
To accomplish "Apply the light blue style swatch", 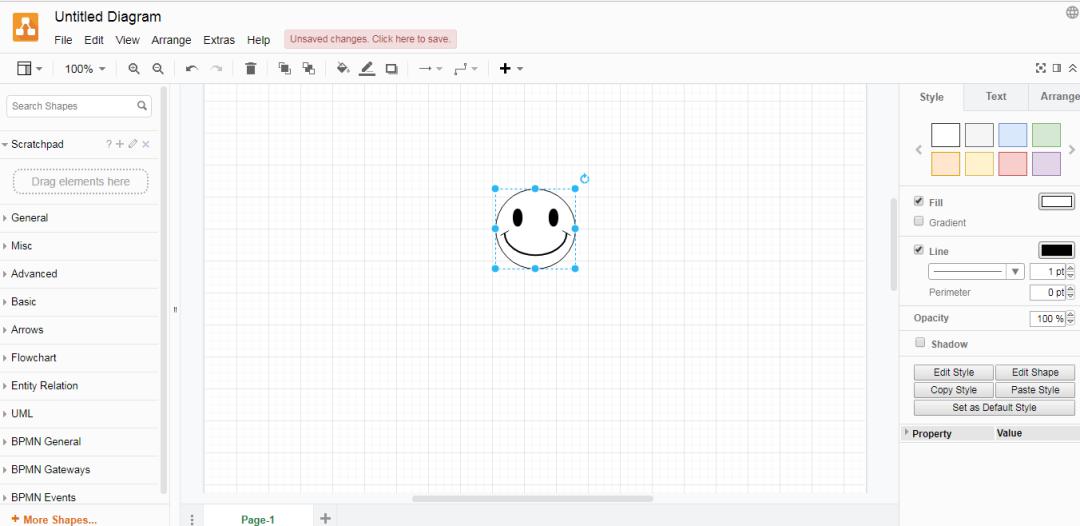I will click(1012, 135).
